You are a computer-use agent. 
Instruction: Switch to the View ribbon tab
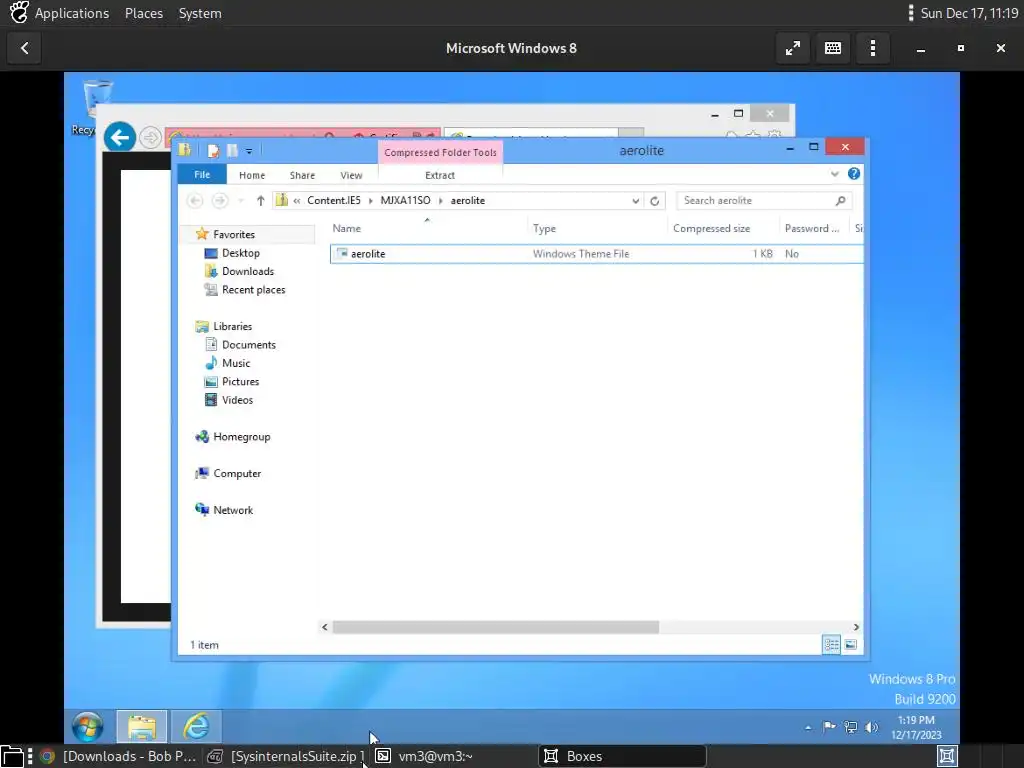click(351, 175)
